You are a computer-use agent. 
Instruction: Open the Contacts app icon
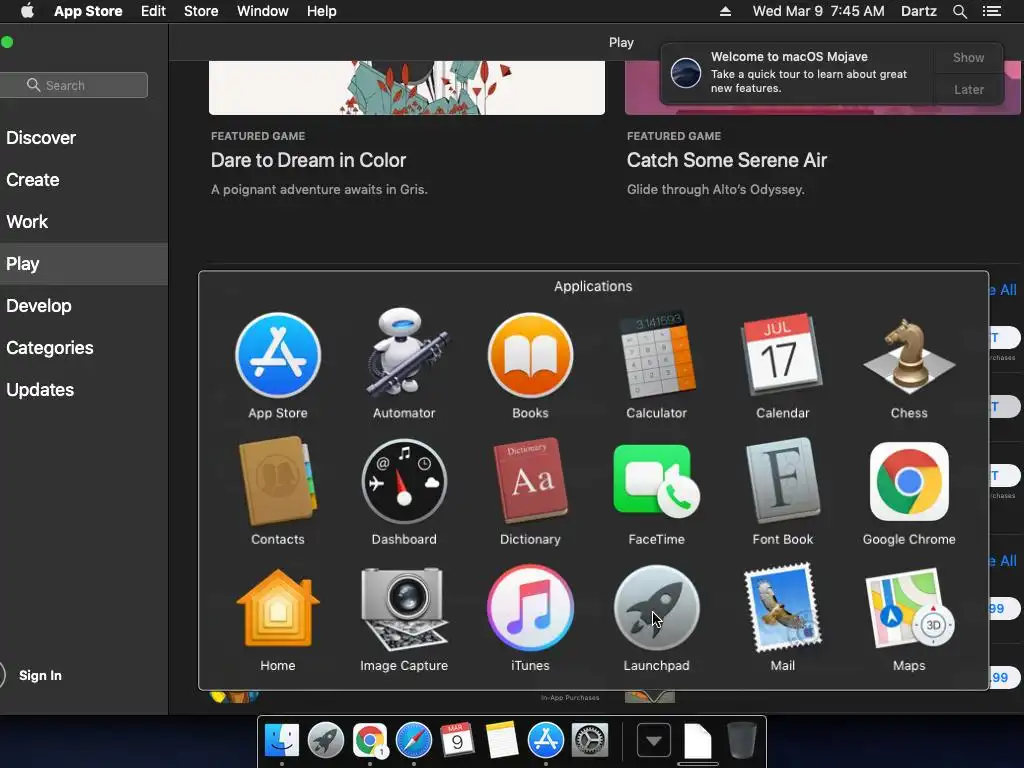(x=278, y=481)
